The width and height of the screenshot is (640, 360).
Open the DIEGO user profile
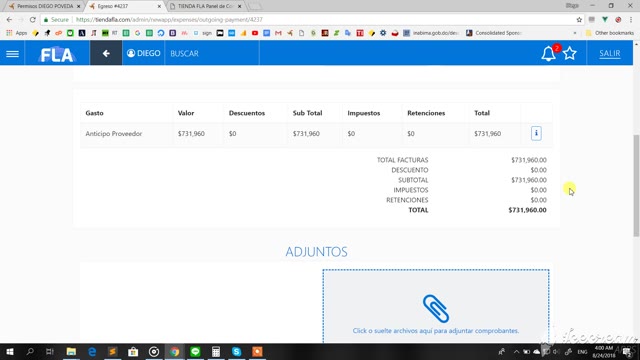[x=143, y=53]
